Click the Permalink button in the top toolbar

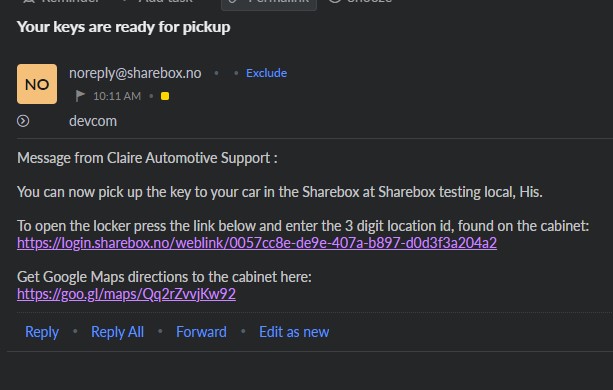coord(269,3)
